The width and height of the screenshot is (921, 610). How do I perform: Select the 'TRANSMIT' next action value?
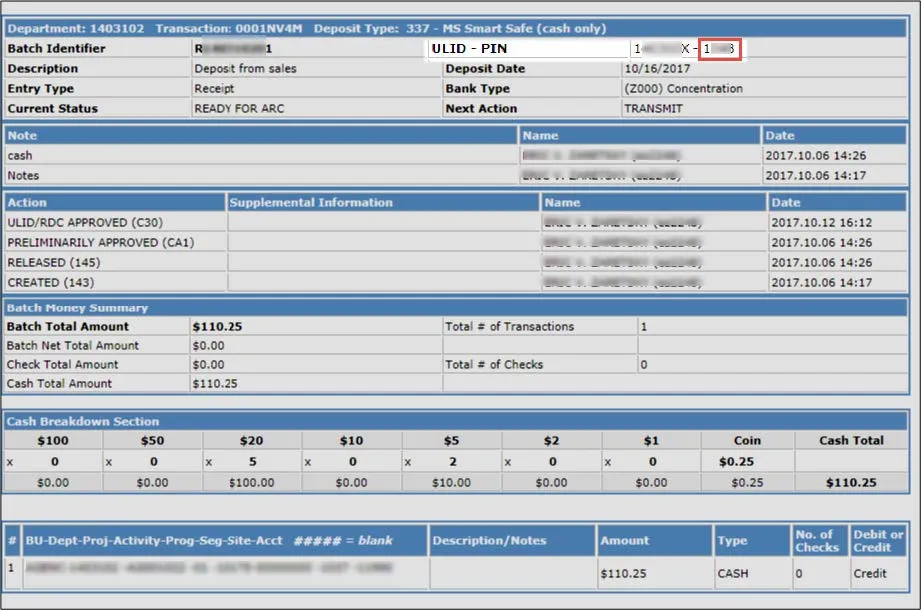click(x=653, y=109)
